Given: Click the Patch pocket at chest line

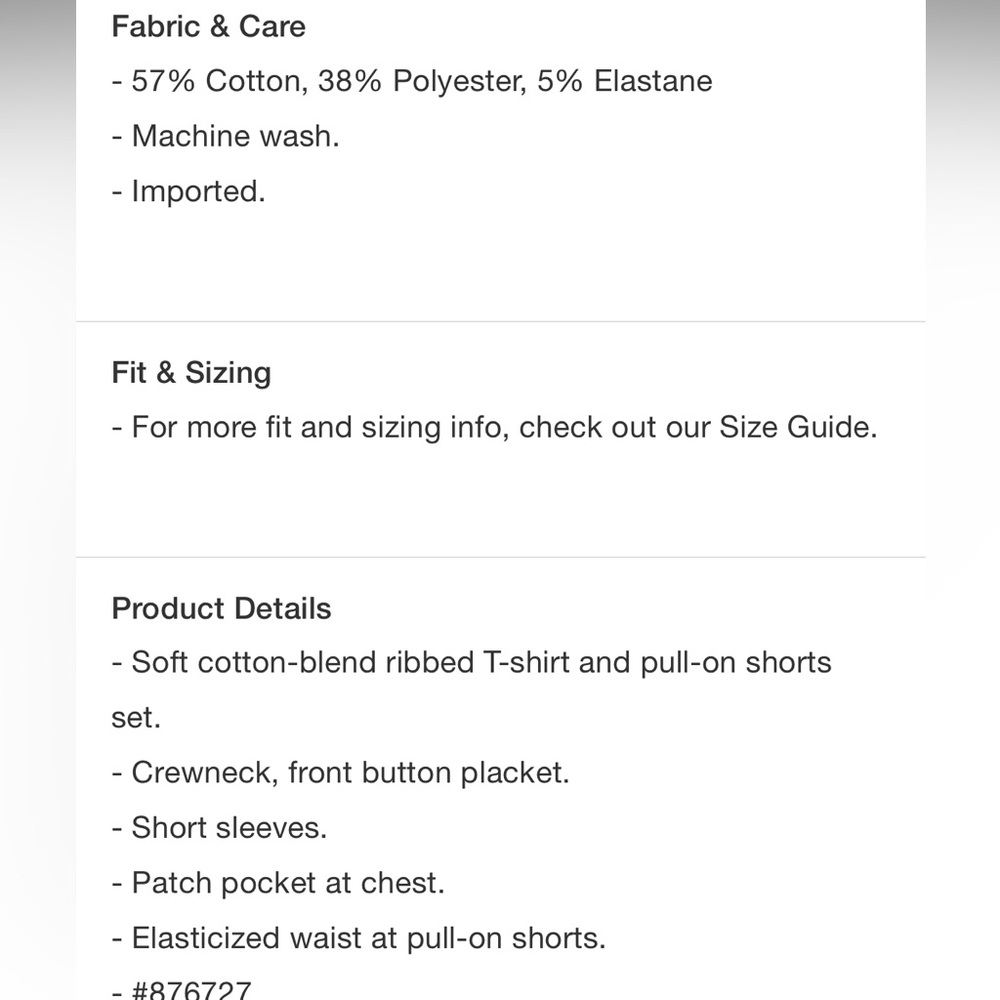Looking at the screenshot, I should pyautogui.click(x=278, y=883).
